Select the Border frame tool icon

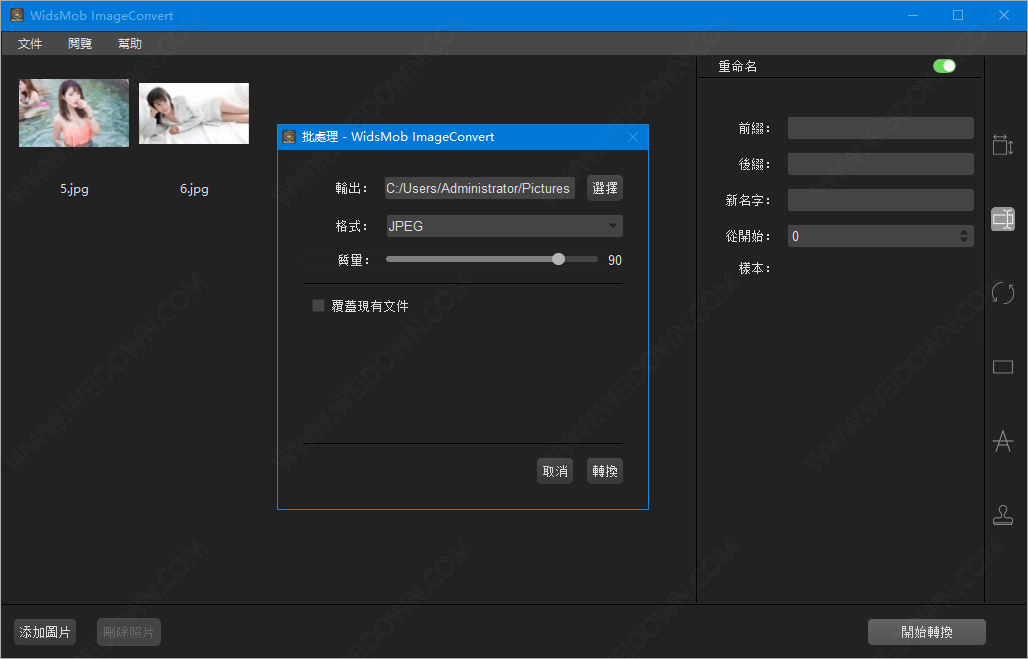[x=1002, y=367]
